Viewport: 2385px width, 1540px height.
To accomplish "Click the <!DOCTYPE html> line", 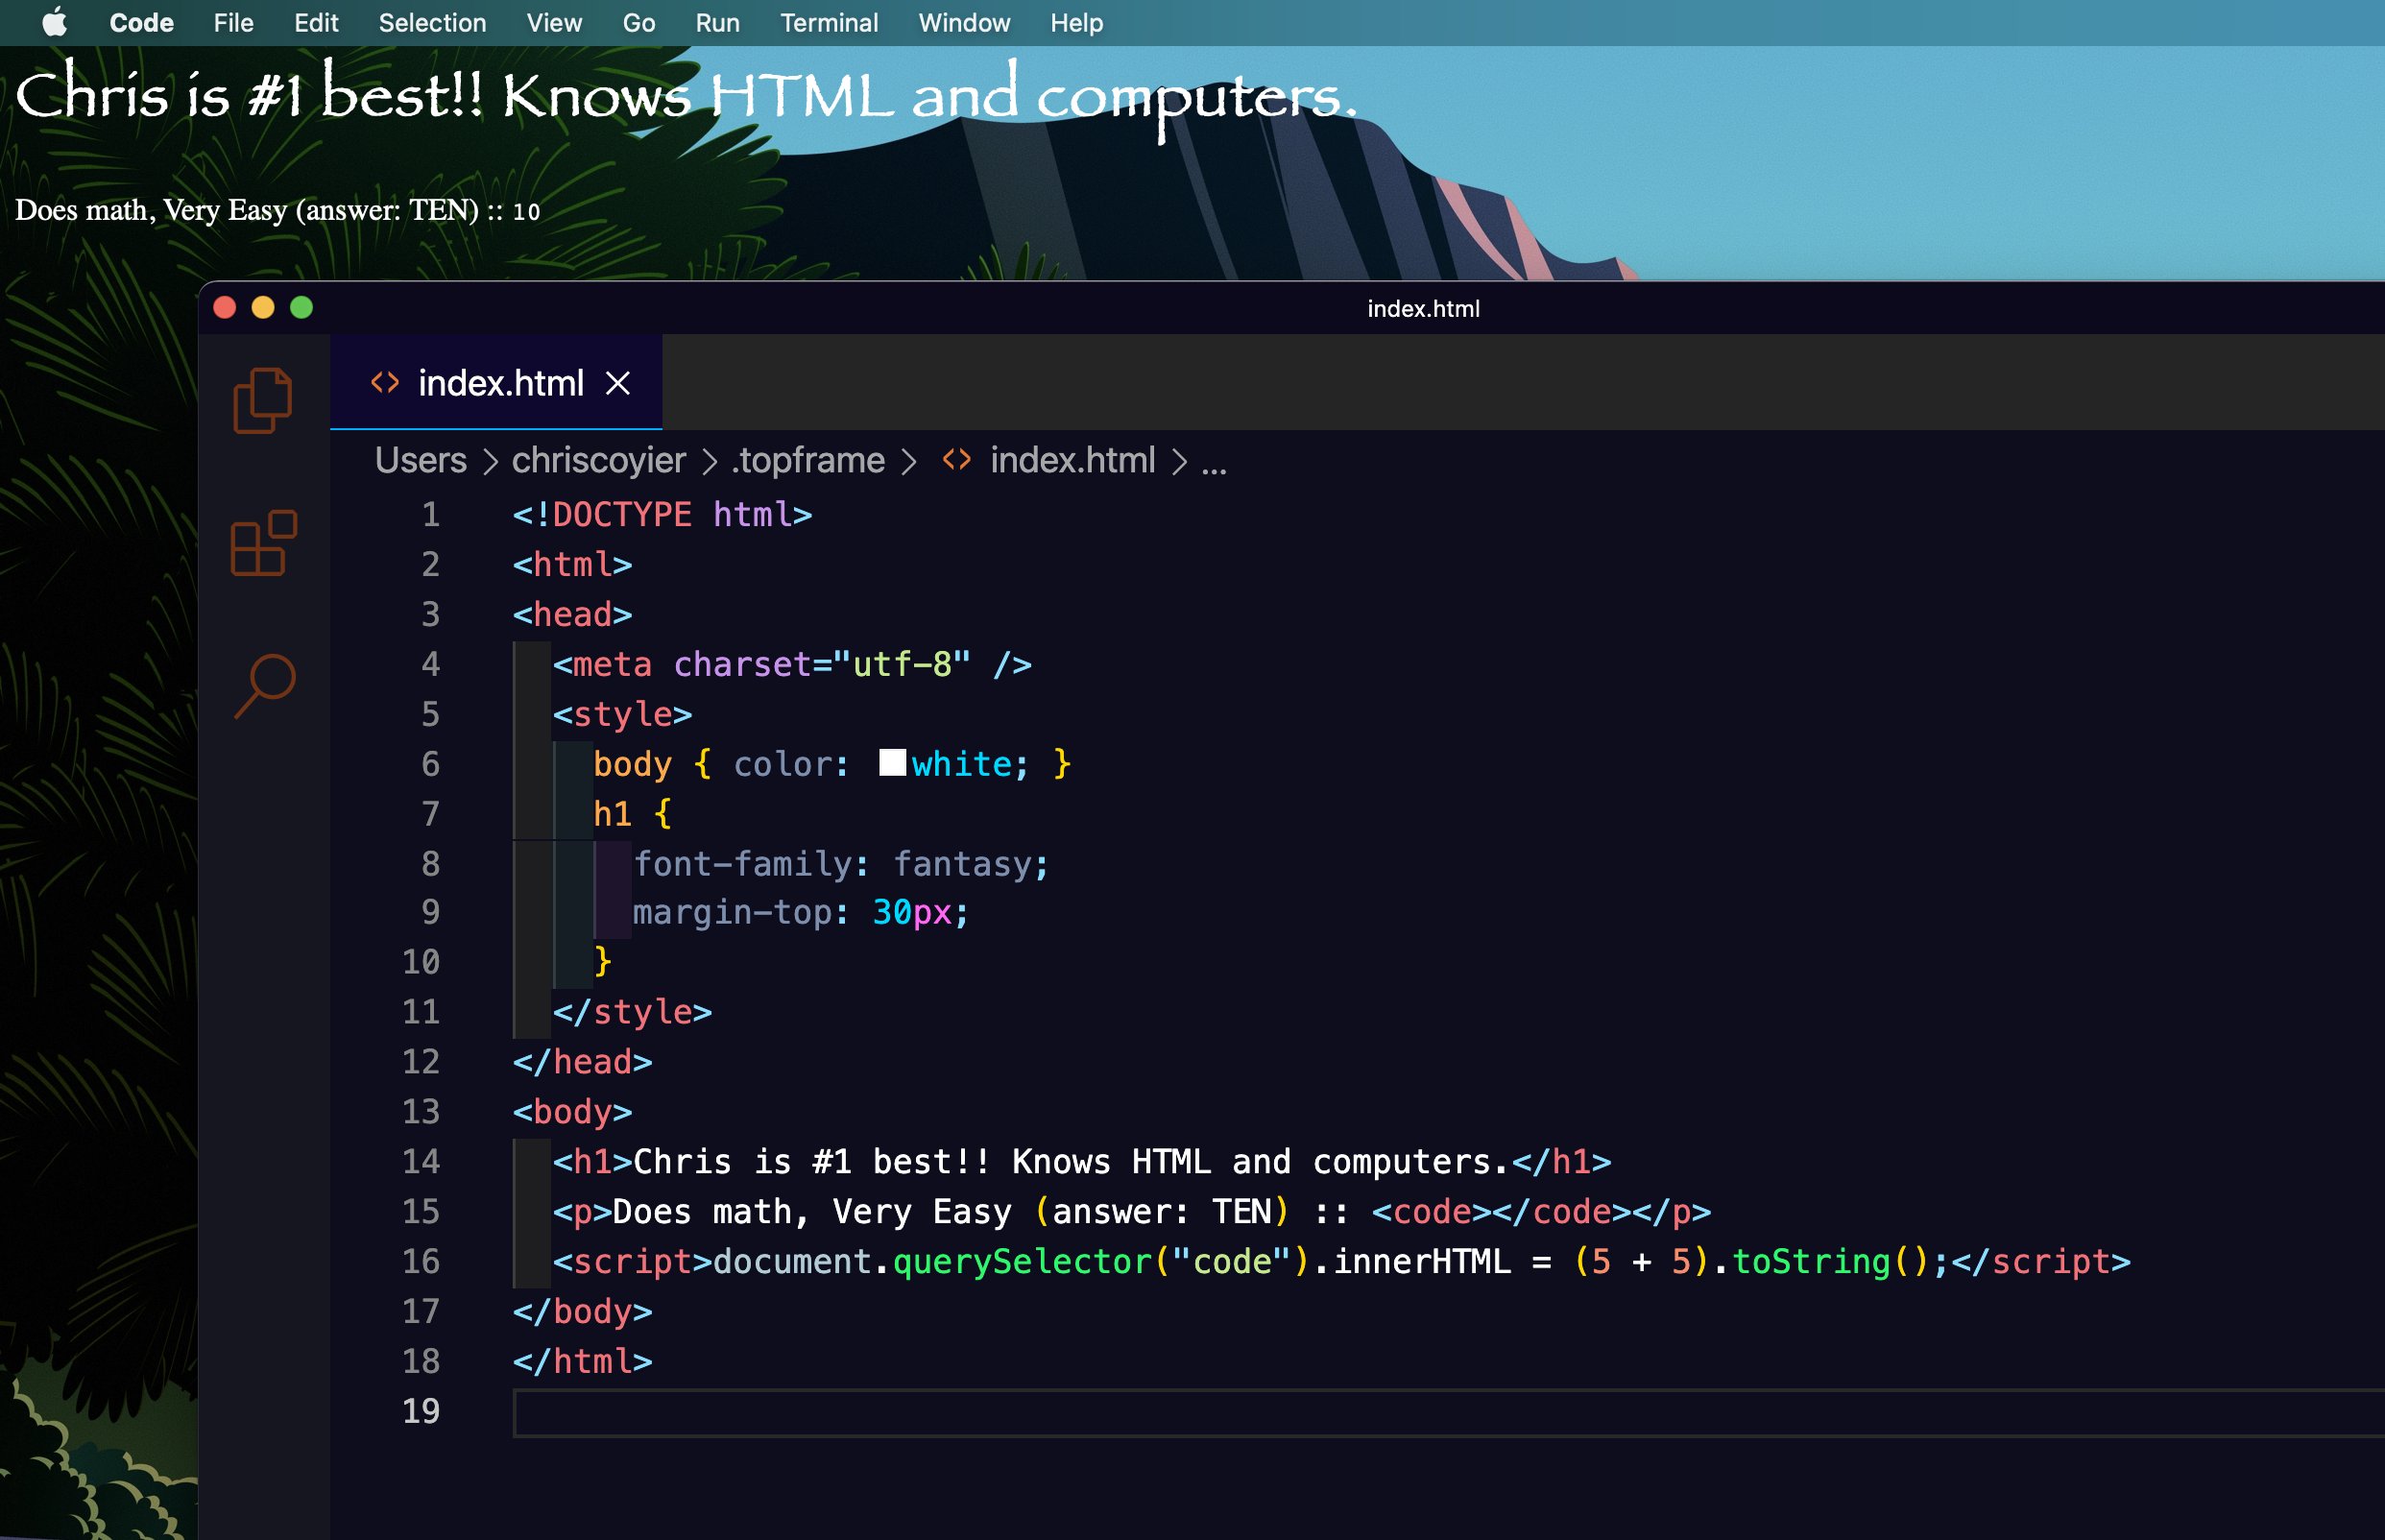I will coord(662,514).
